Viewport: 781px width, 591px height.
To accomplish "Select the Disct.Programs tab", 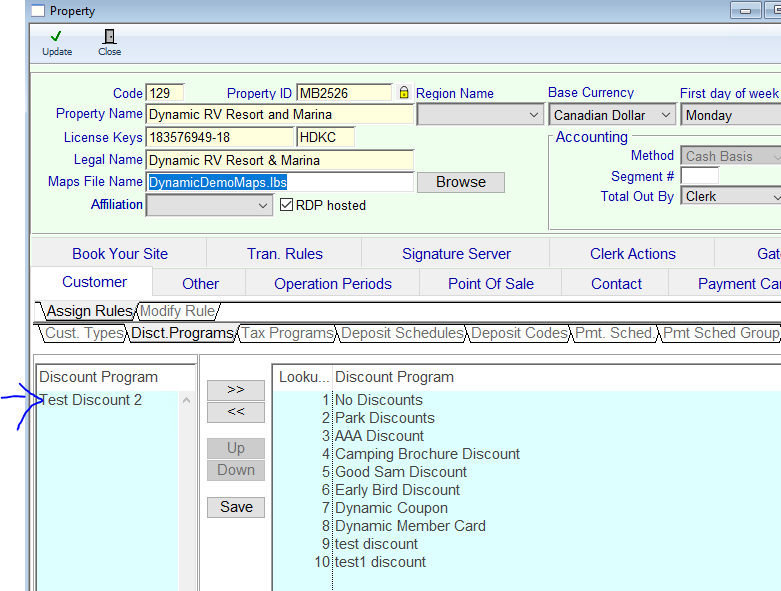I will coord(182,333).
